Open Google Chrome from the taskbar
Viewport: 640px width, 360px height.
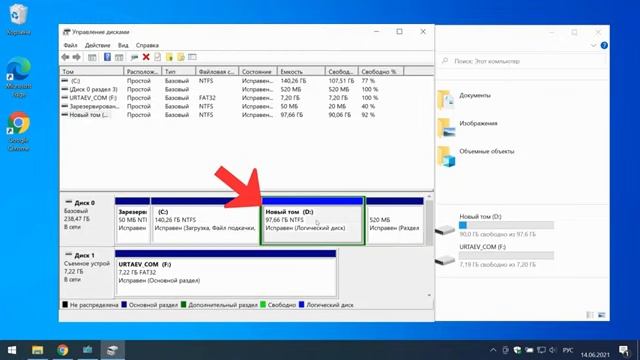[62, 350]
